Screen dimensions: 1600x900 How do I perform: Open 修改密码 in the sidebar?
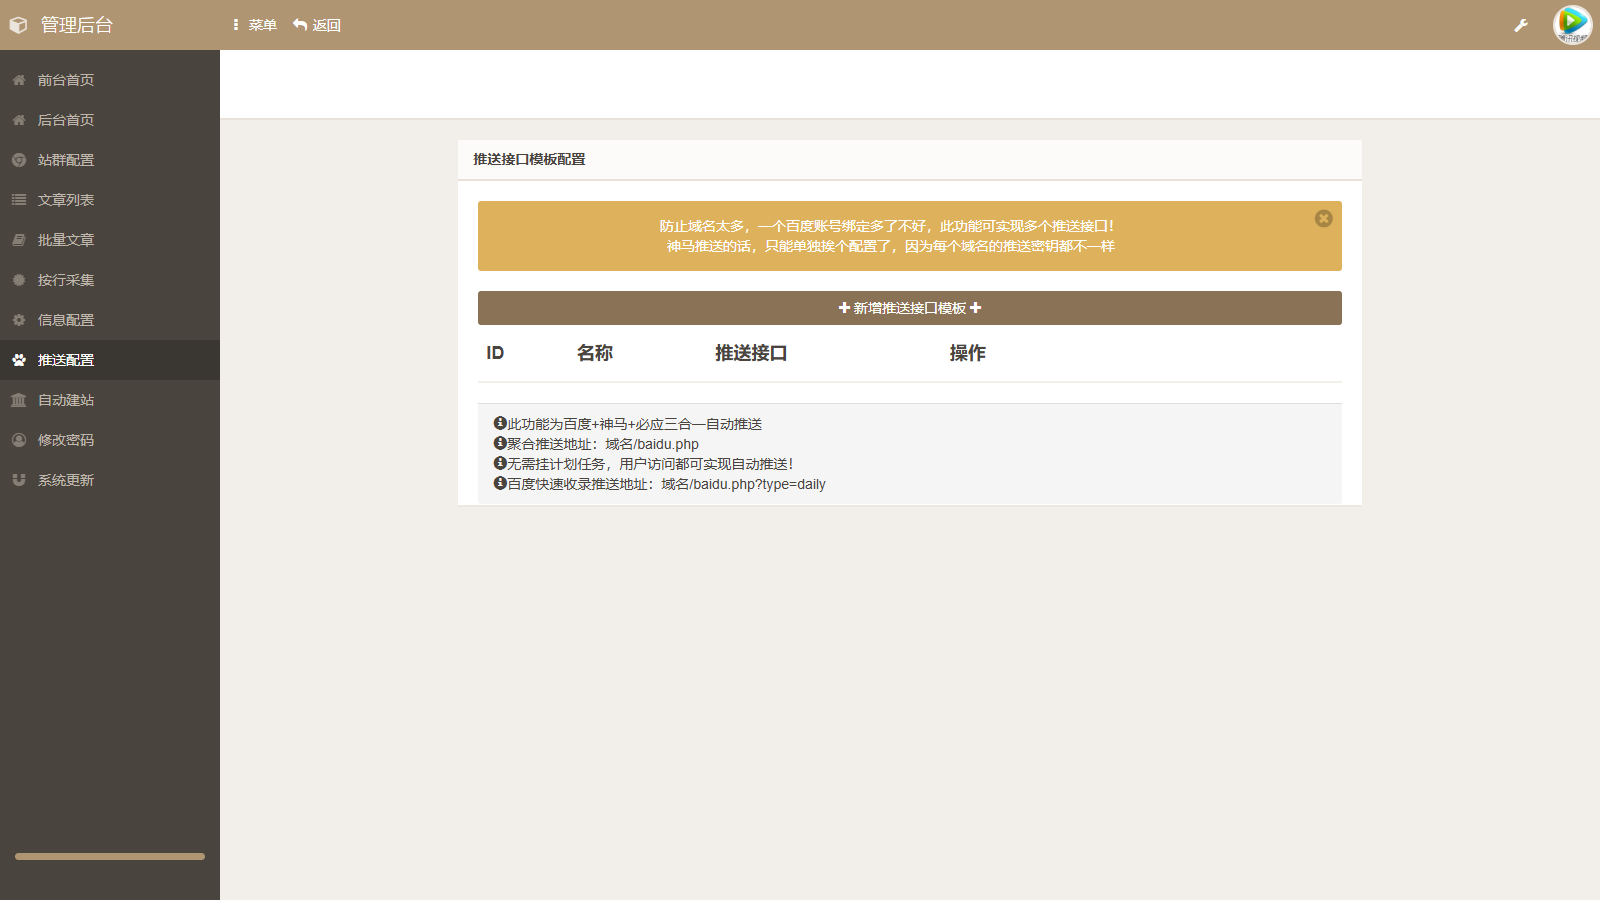click(x=66, y=440)
